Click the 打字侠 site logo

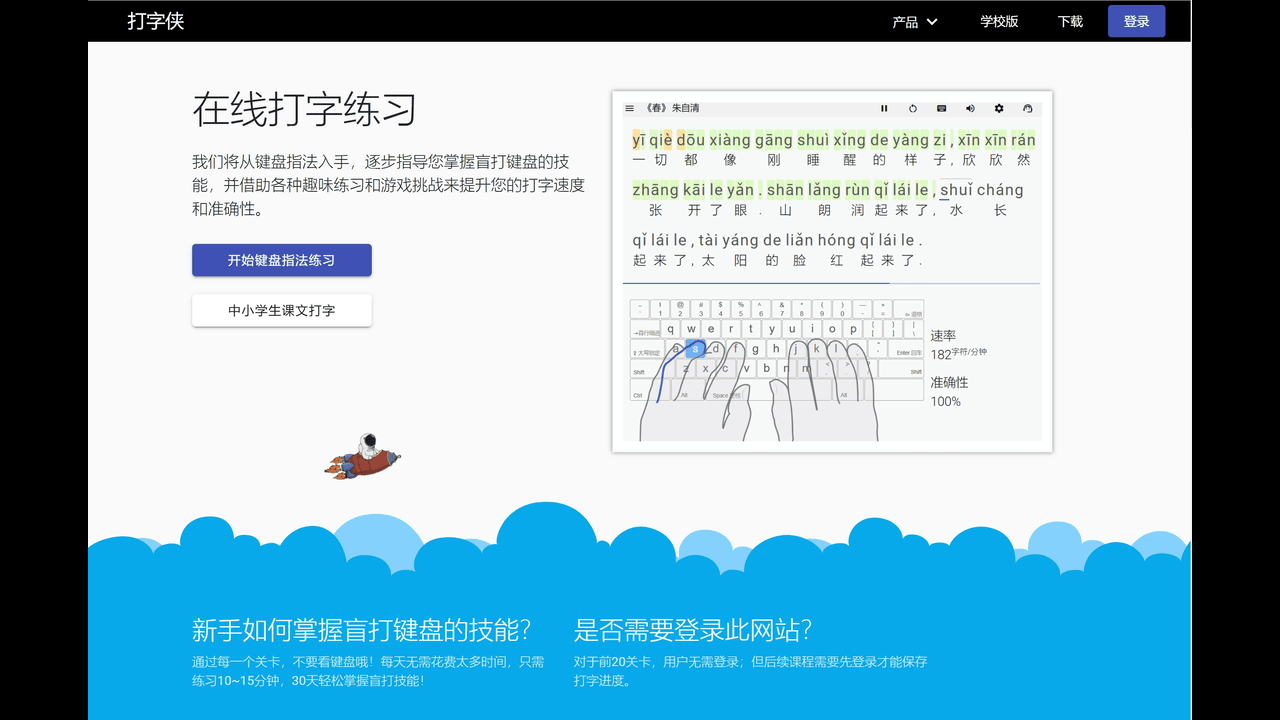[156, 21]
